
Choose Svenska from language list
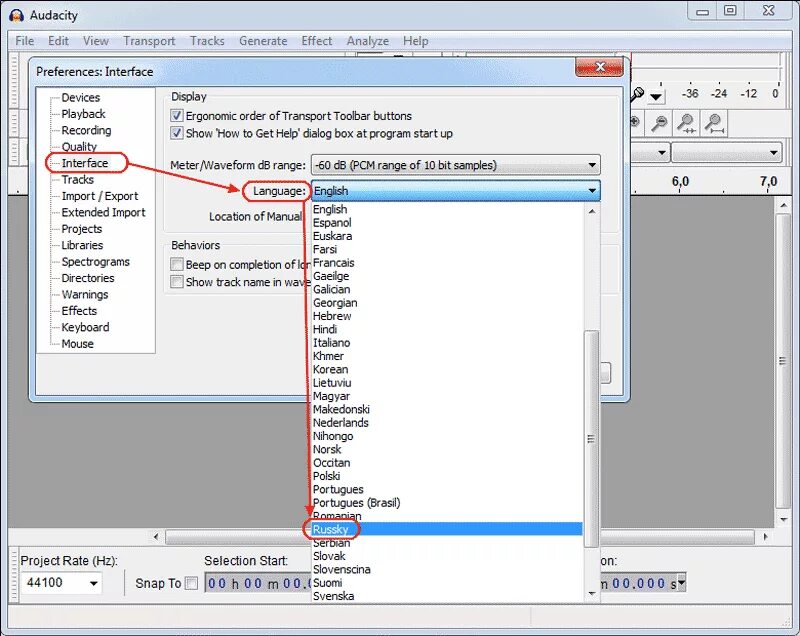point(447,596)
